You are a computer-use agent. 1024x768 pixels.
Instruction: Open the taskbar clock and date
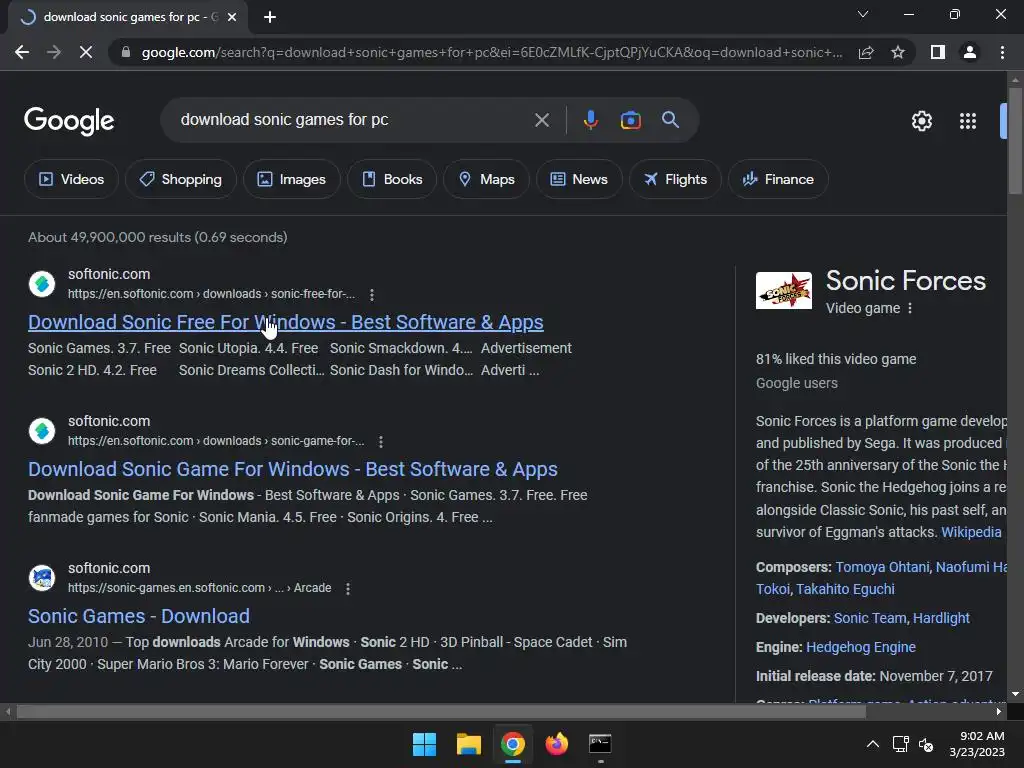(x=977, y=744)
